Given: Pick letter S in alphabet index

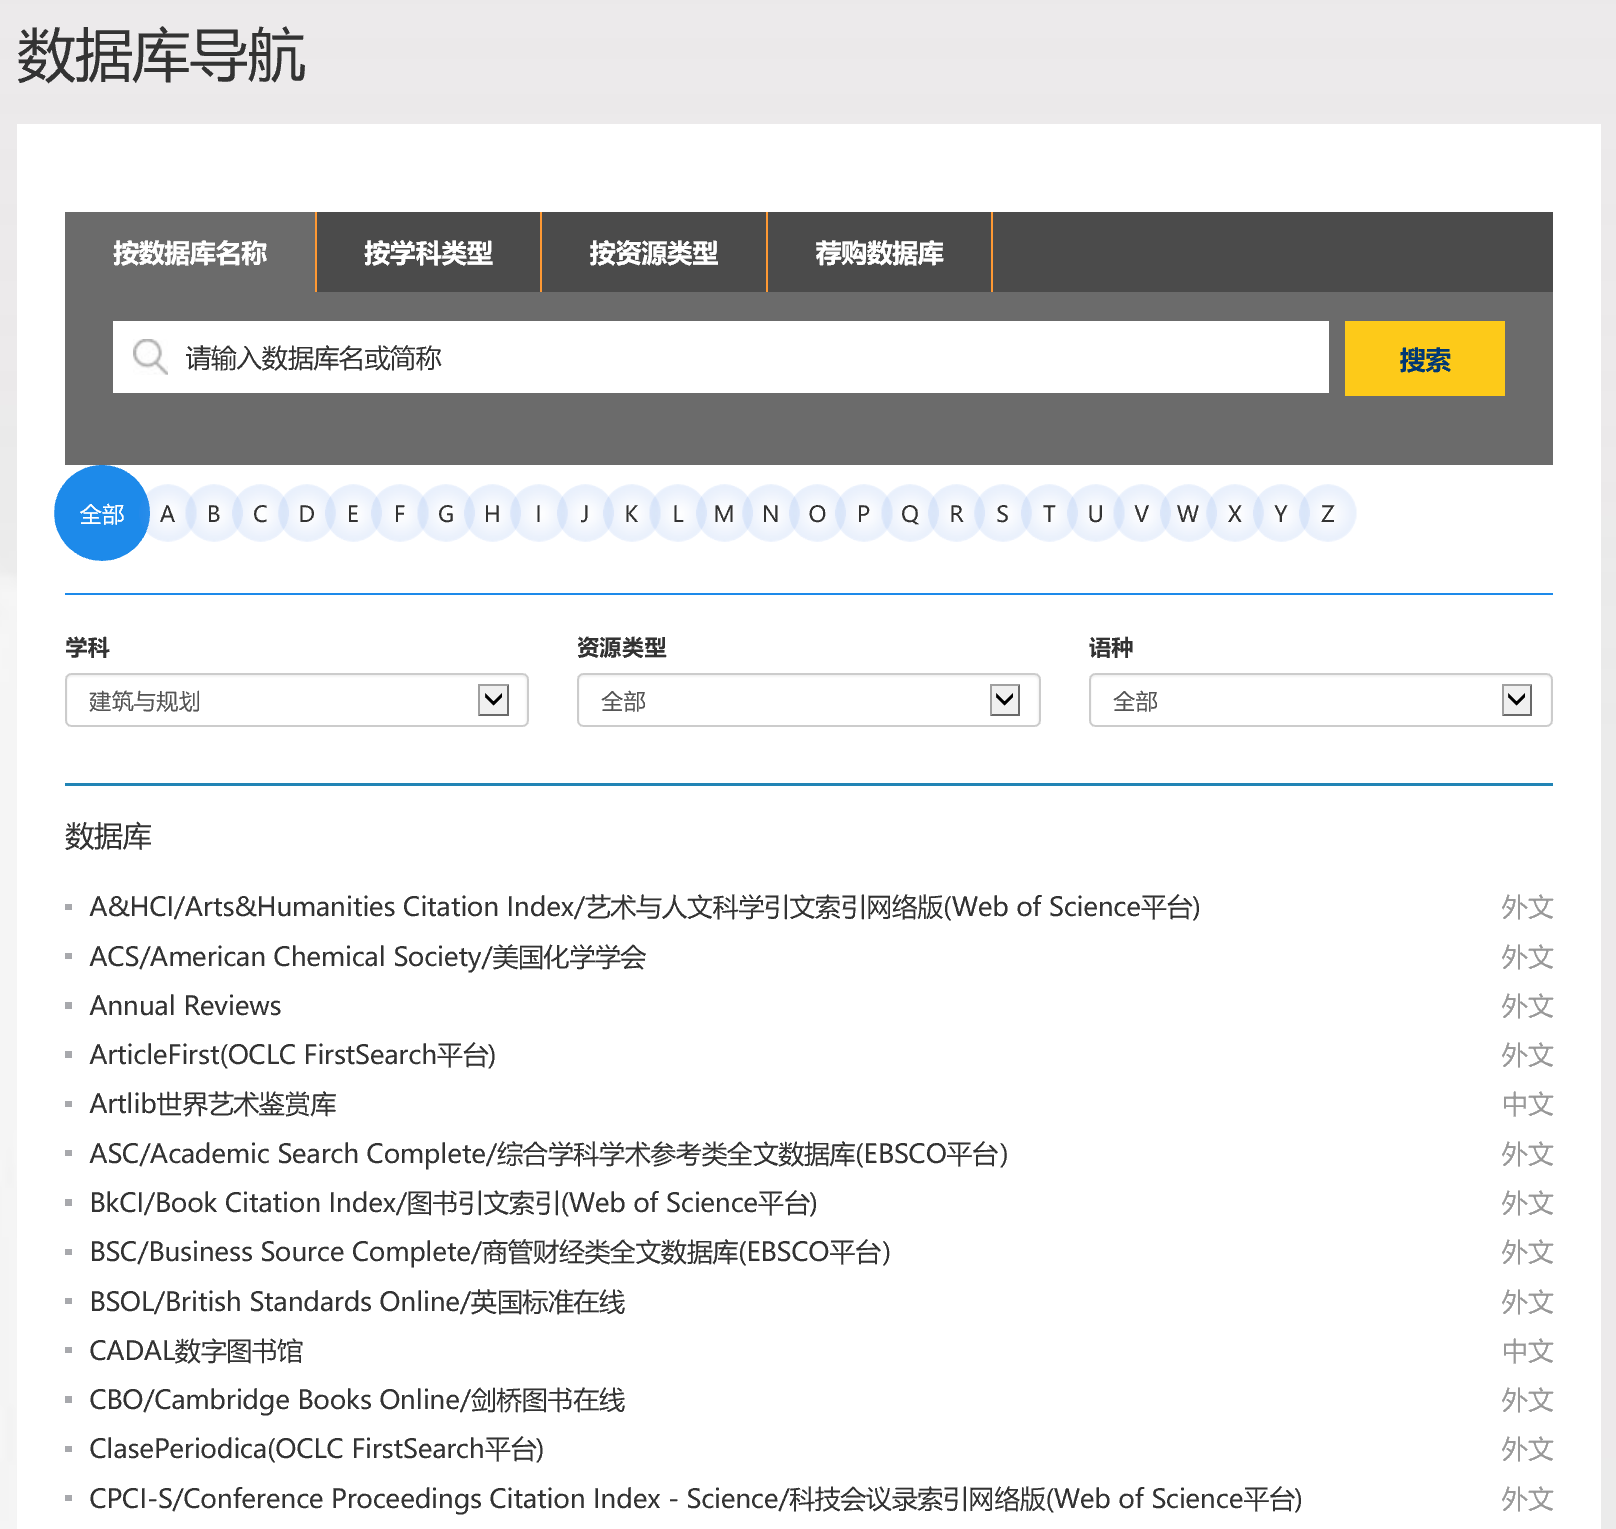Looking at the screenshot, I should [1002, 514].
